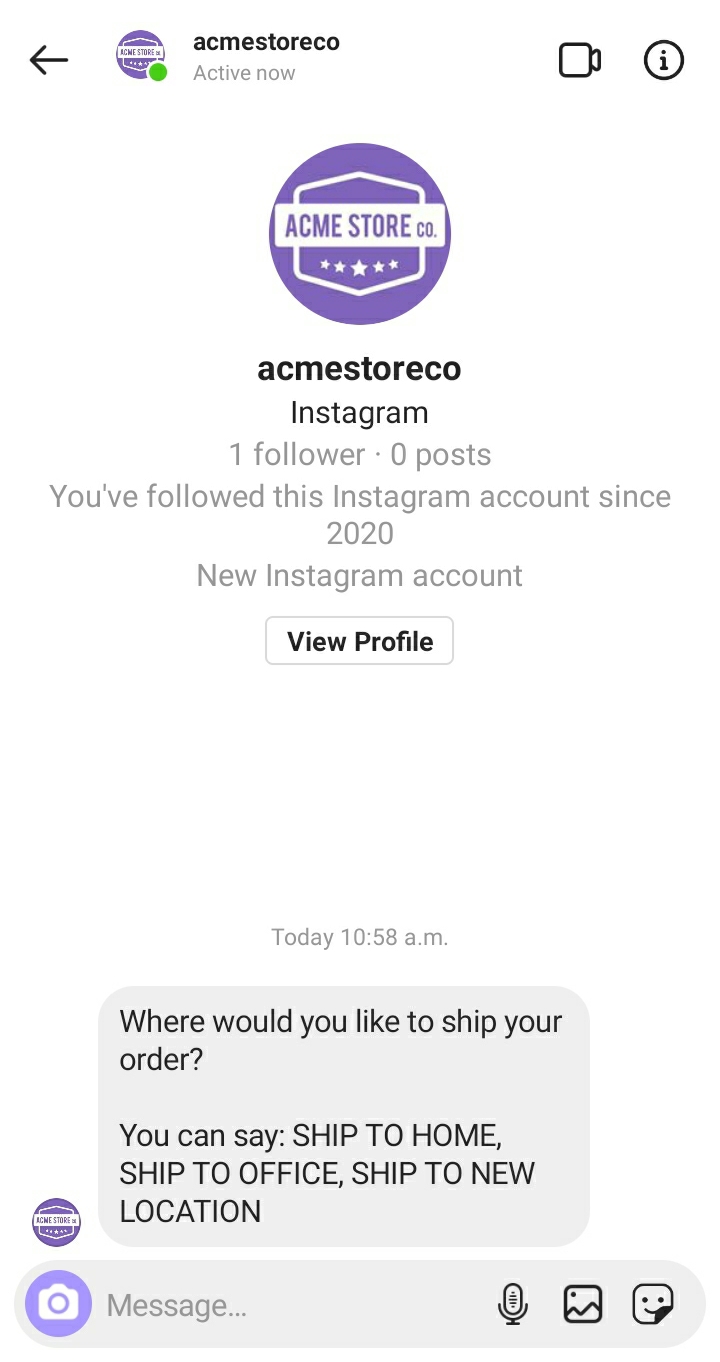Tap bold acmestoreco name below profile picture

[360, 369]
